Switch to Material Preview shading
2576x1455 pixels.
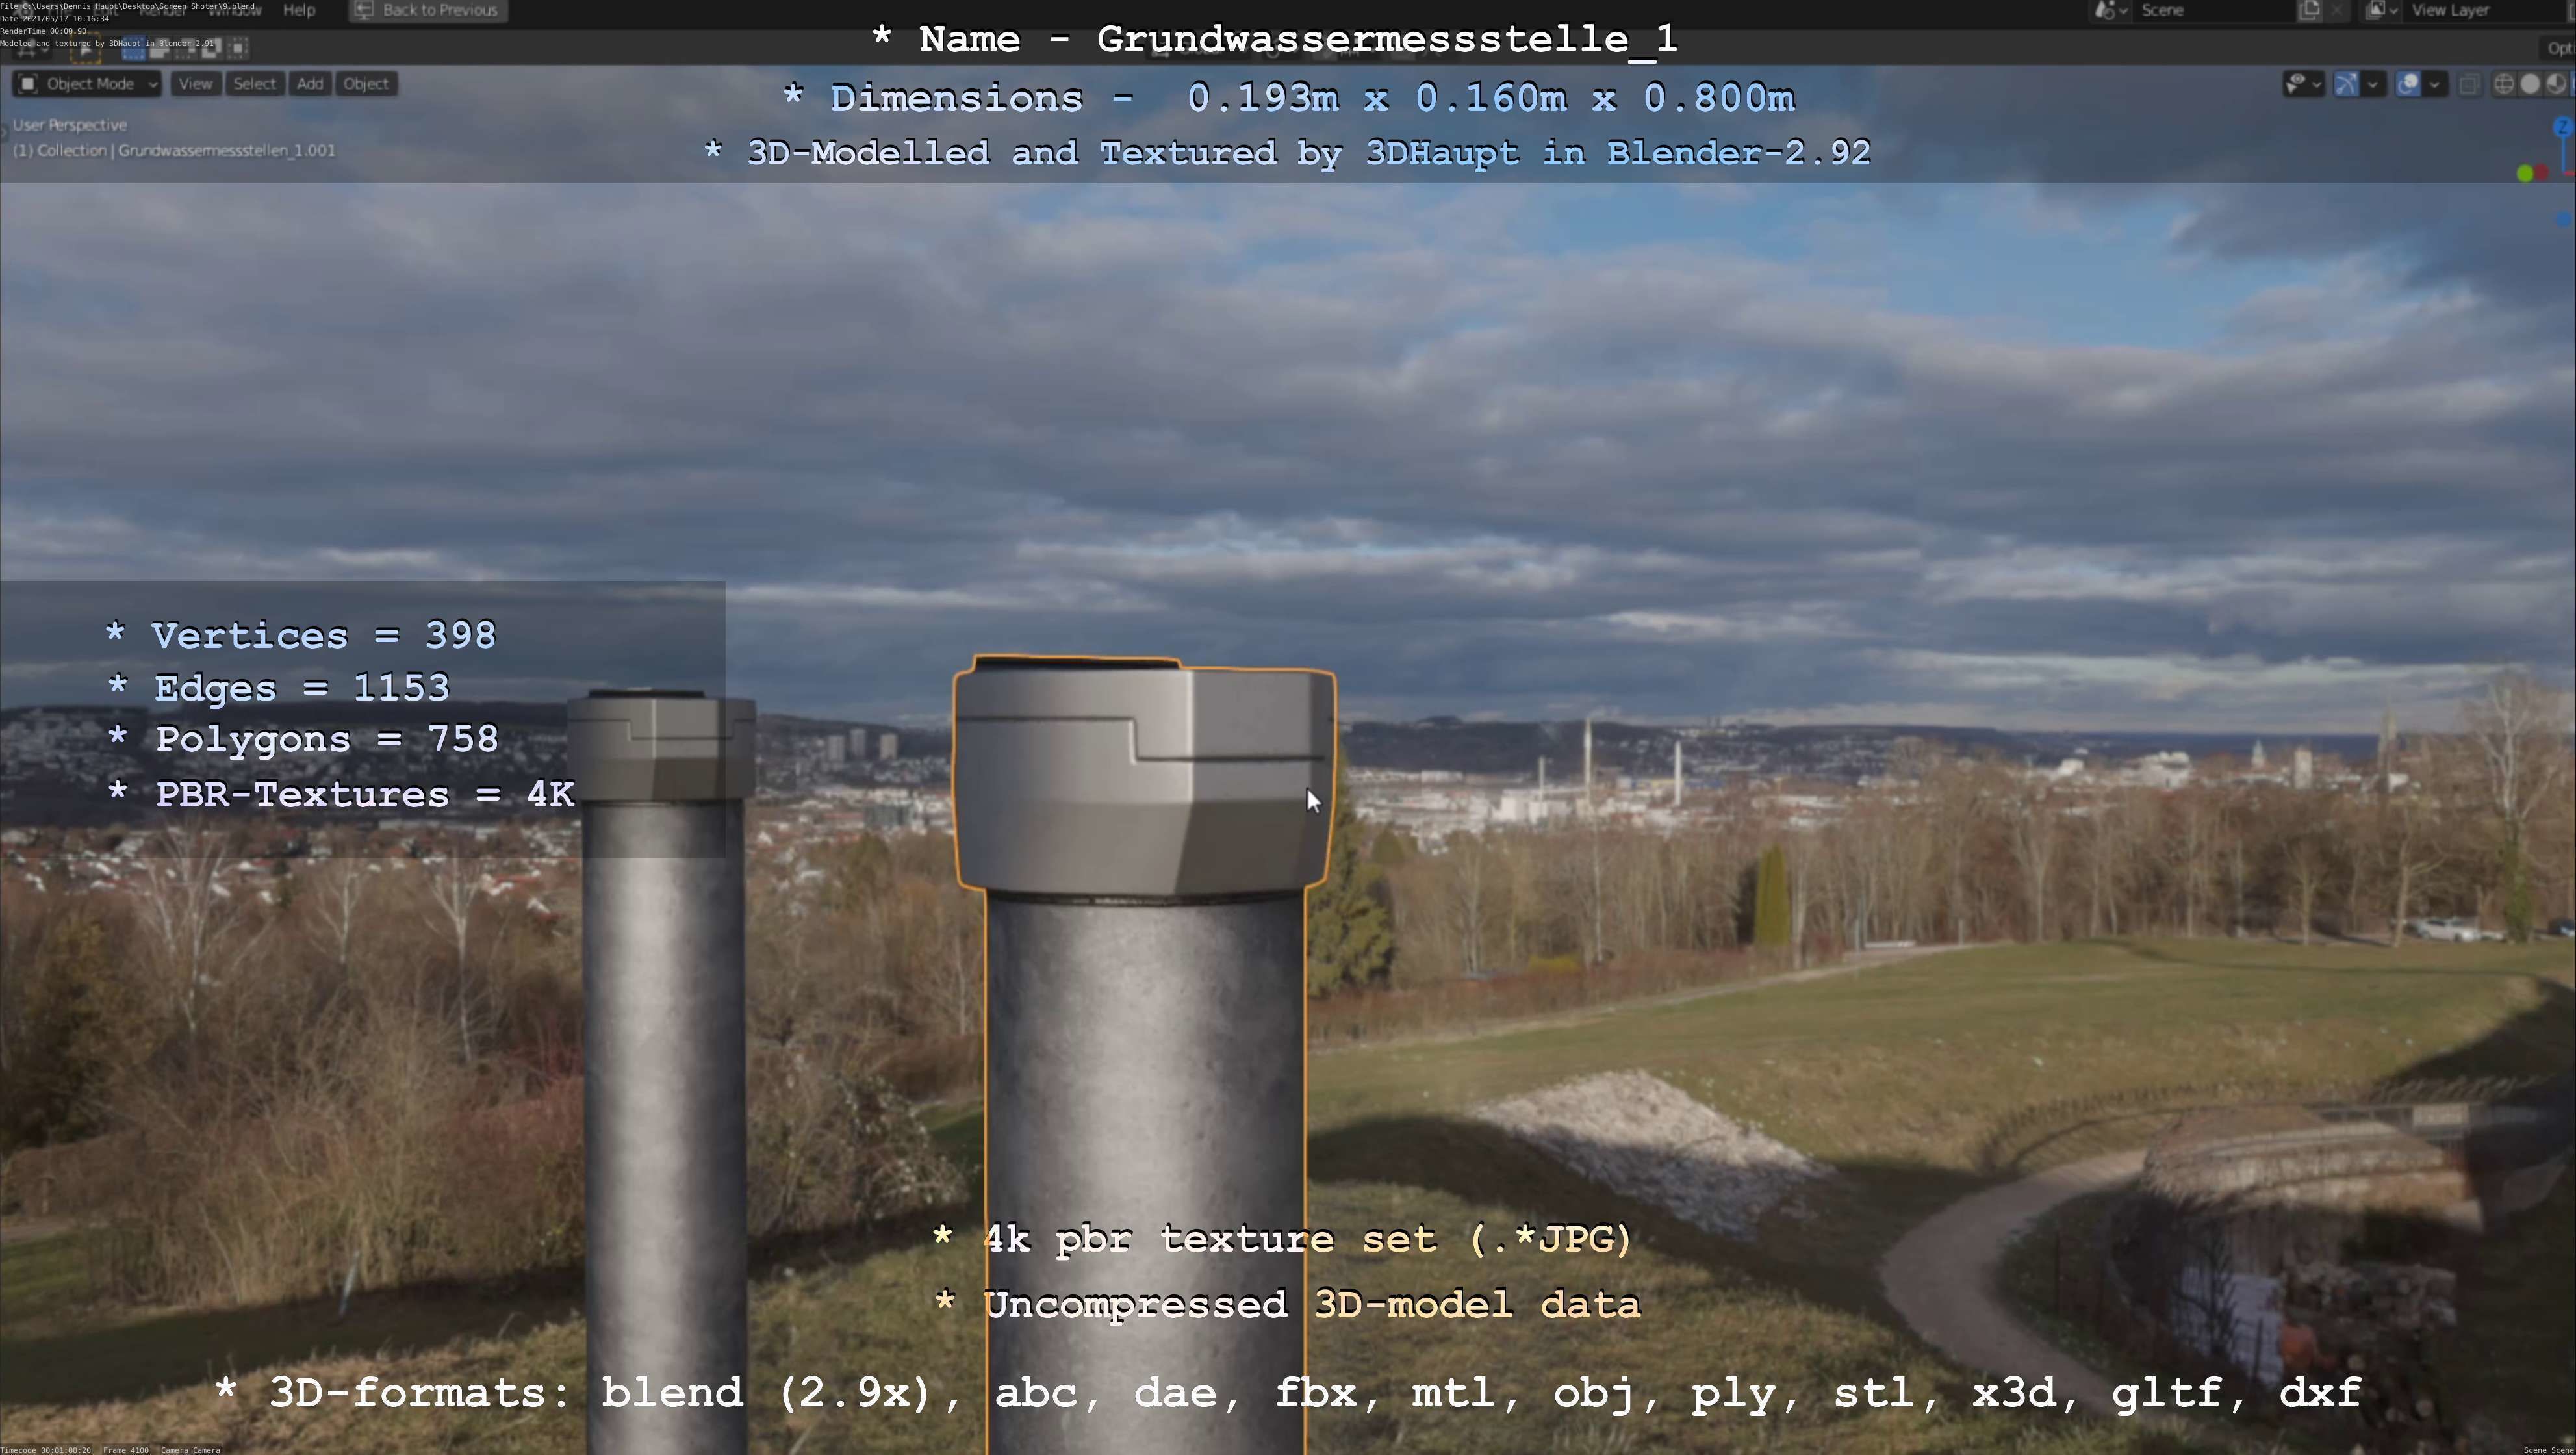[2556, 84]
